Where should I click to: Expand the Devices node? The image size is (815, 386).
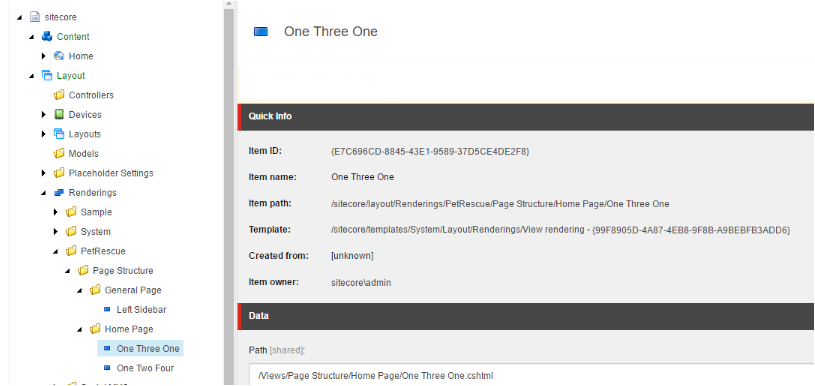point(44,114)
